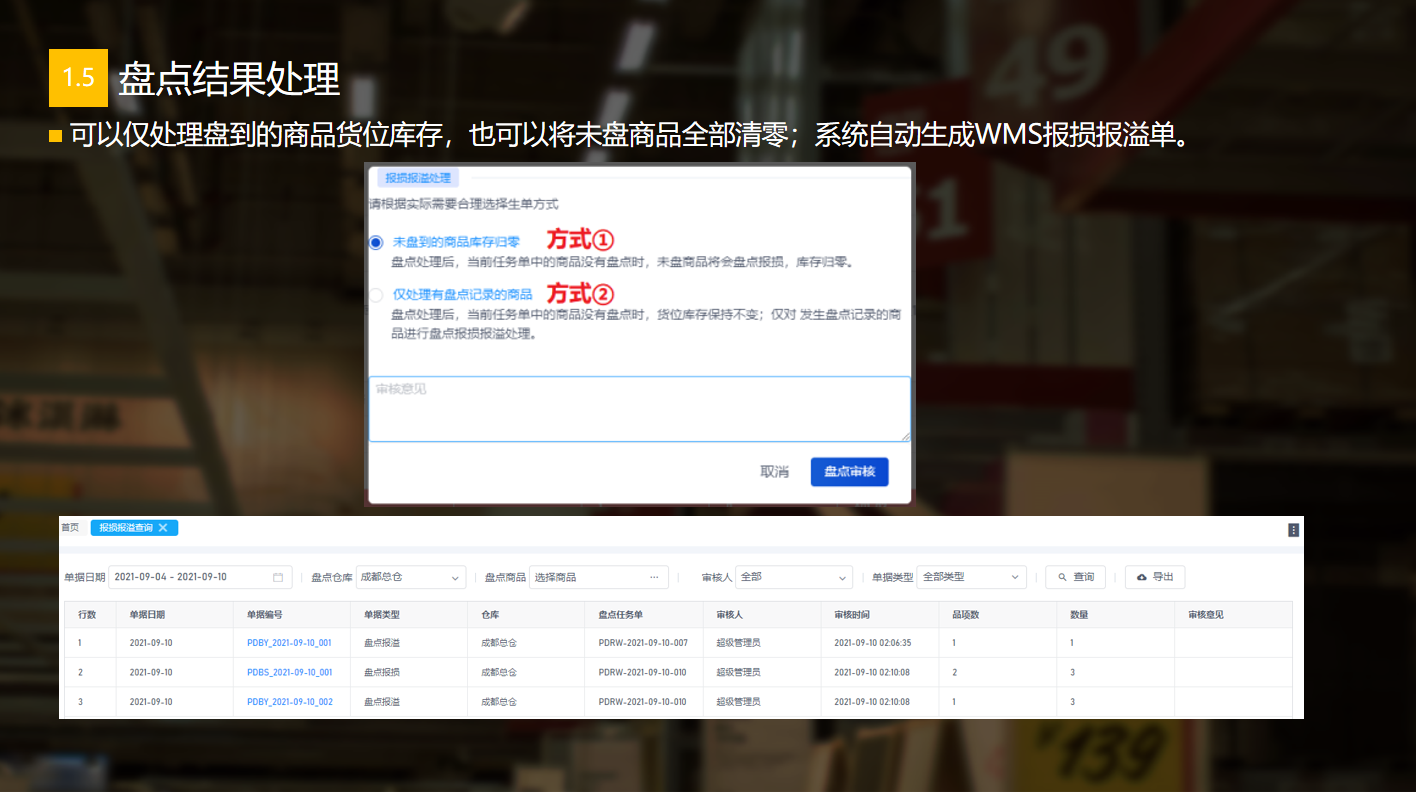Click the ellipsis icon in 选择商品 field
This screenshot has width=1416, height=792.
pyautogui.click(x=654, y=577)
